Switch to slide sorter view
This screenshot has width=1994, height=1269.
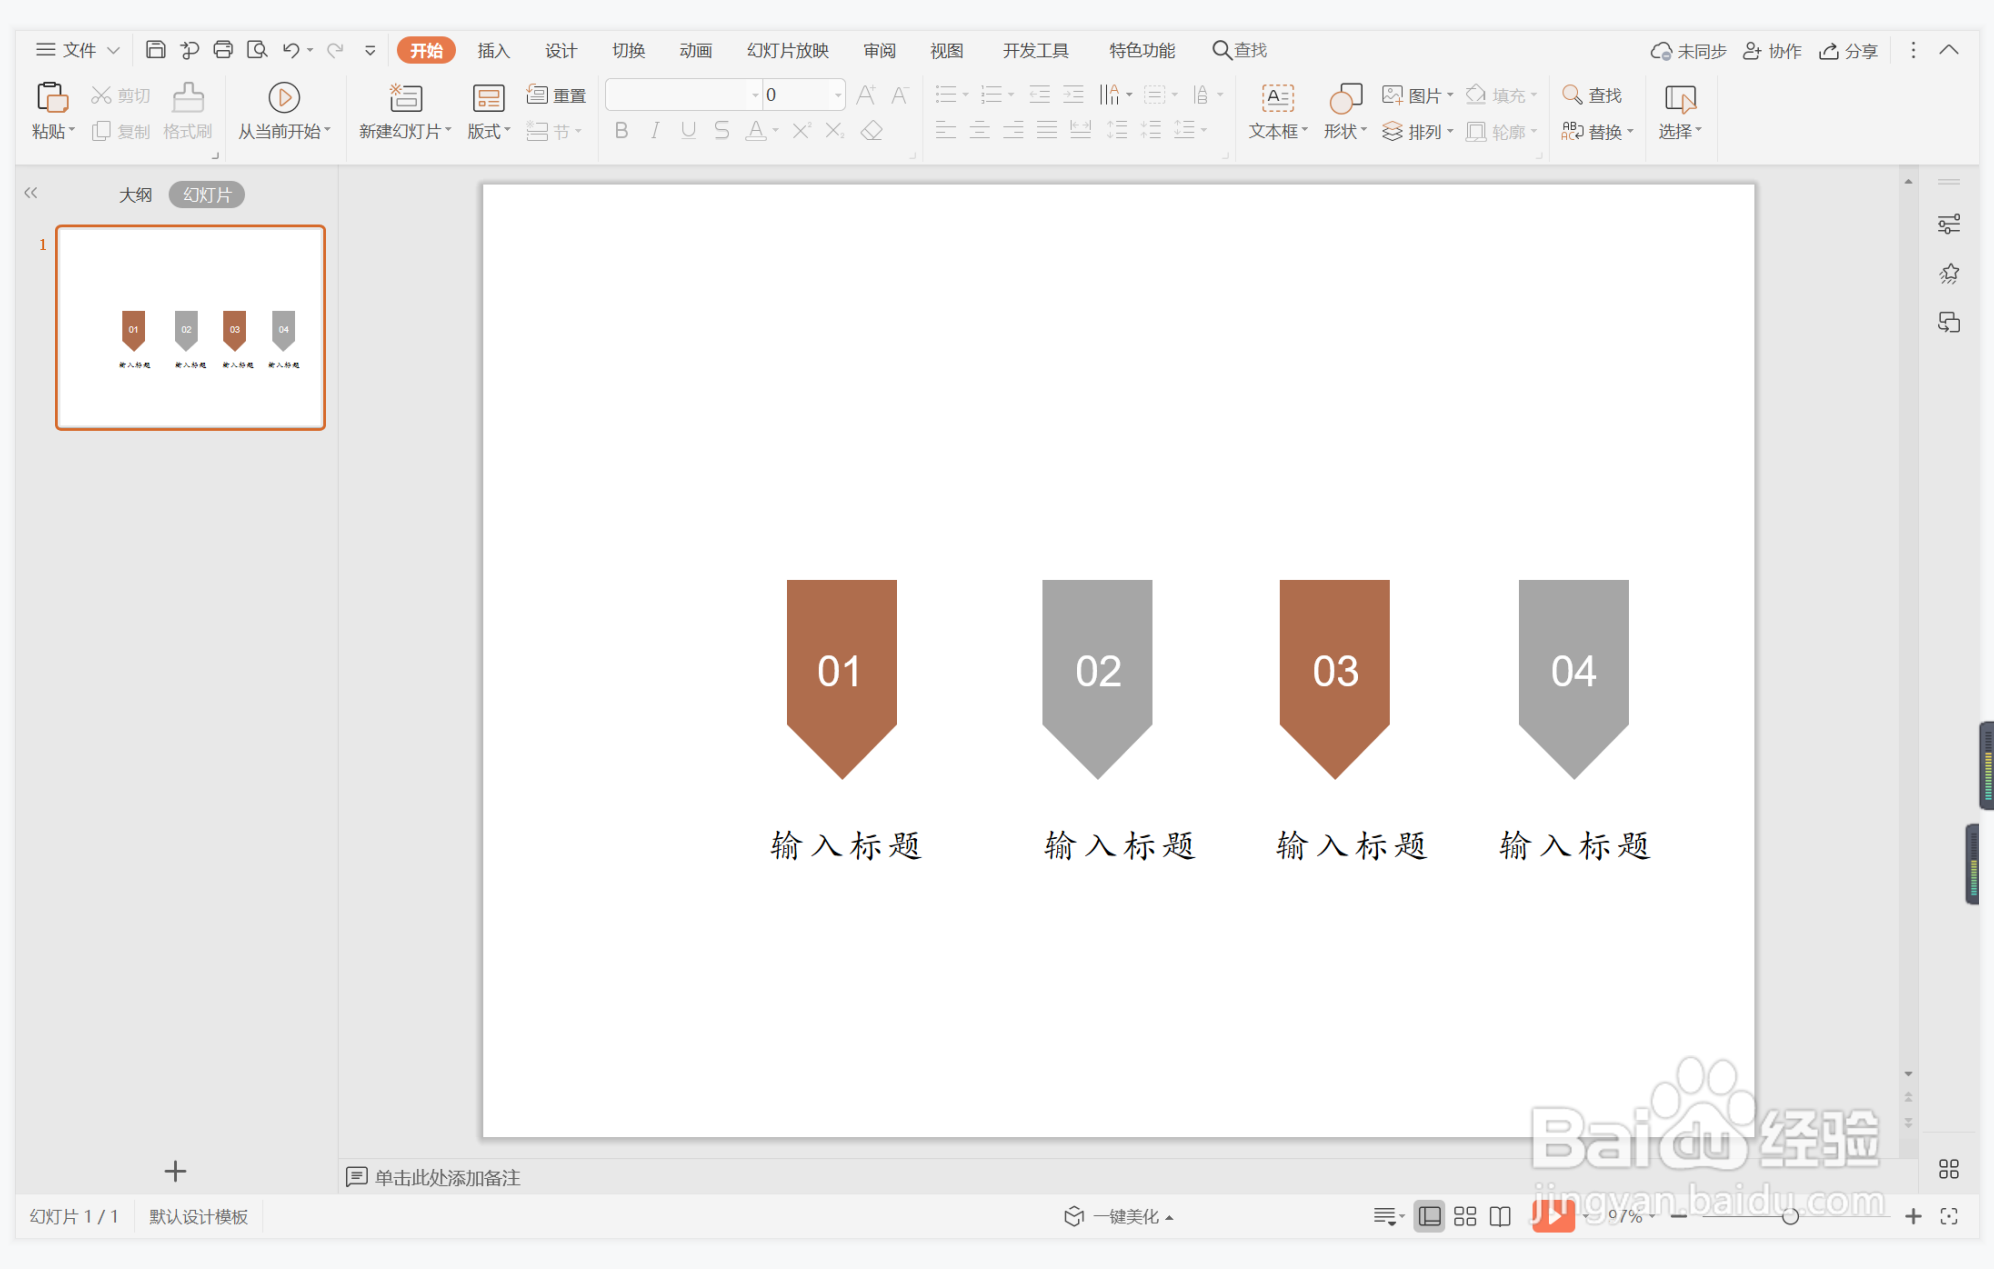coord(1465,1216)
